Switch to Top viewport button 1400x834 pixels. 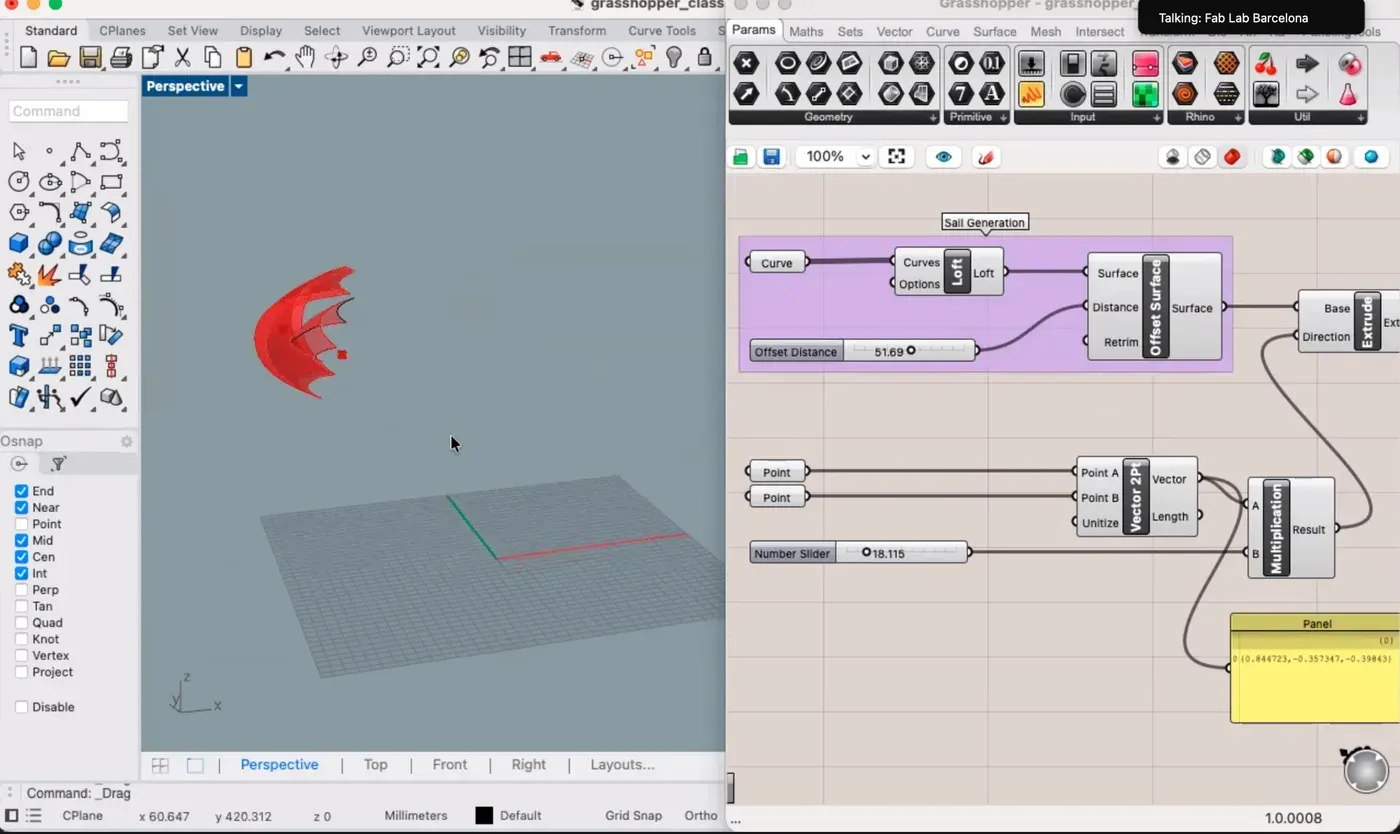click(x=375, y=765)
